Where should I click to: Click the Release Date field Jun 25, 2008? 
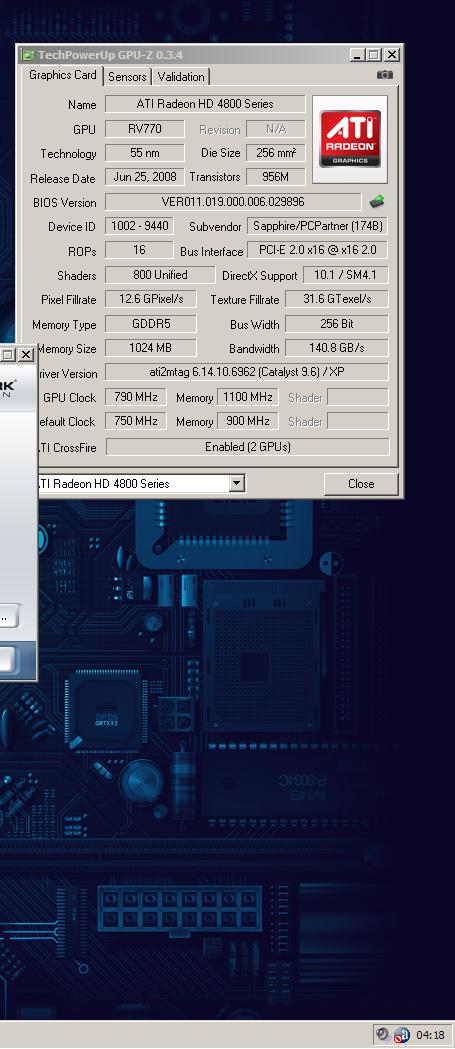145,177
